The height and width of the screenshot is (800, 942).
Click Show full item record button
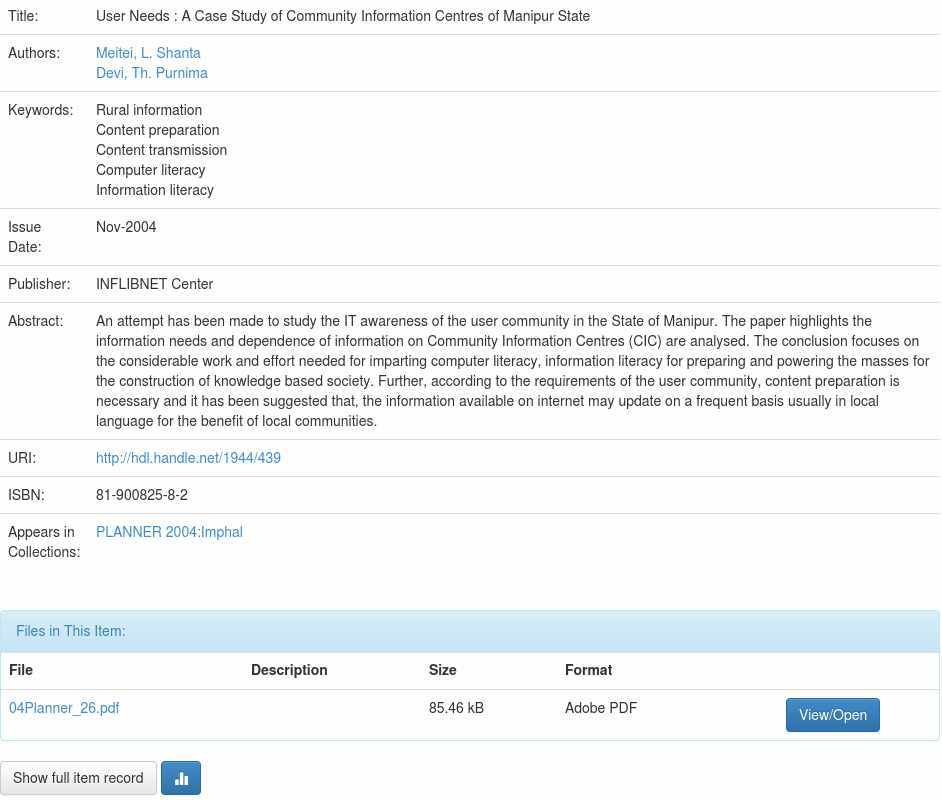(78, 778)
